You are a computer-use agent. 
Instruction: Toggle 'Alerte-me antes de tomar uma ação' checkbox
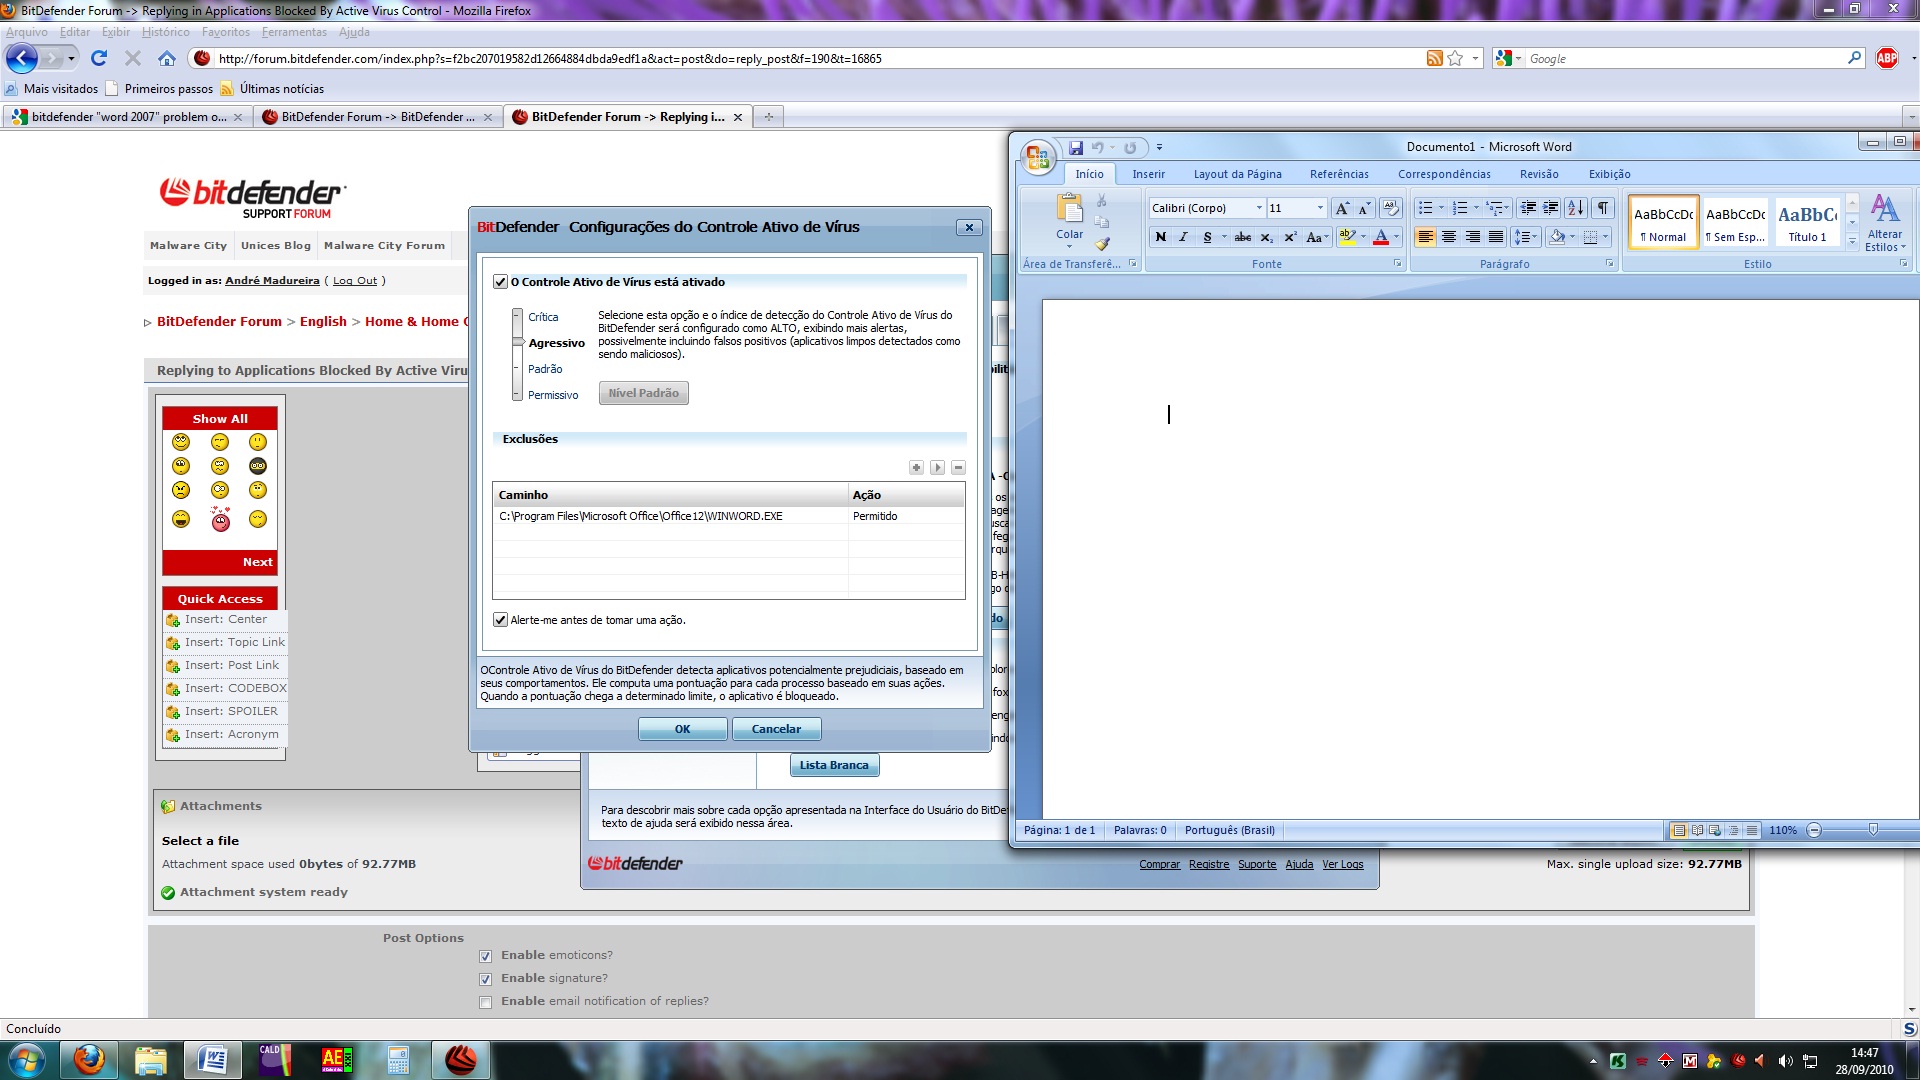(500, 620)
